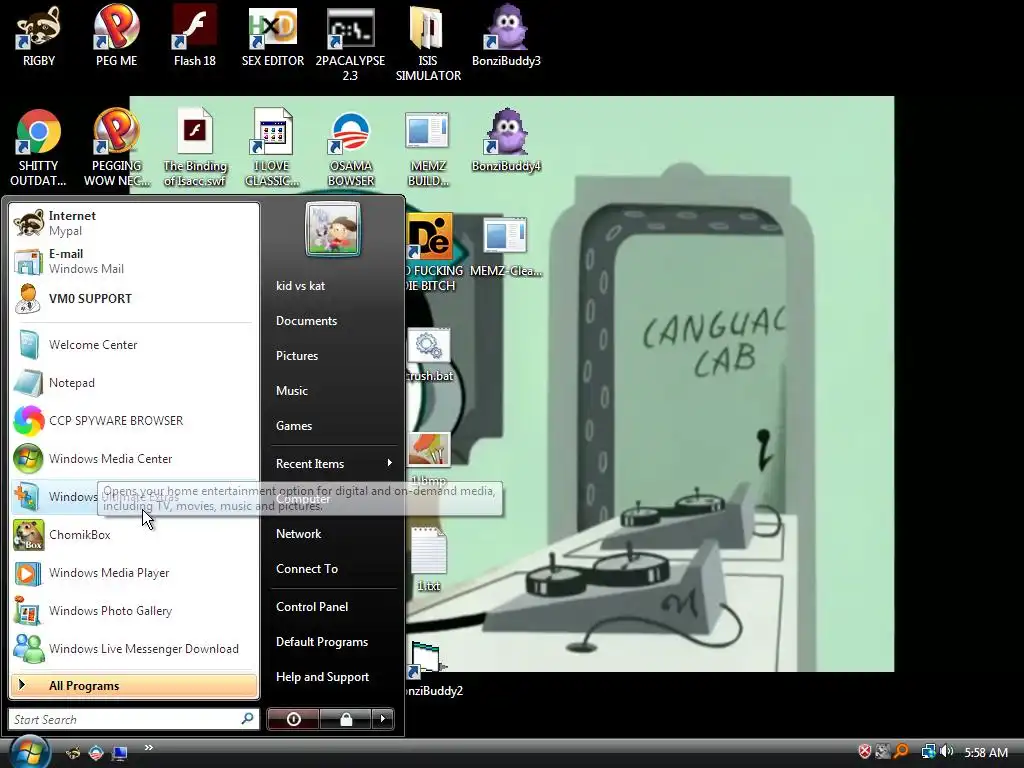This screenshot has width=1024, height=768.
Task: Select the I LOVE CLASSIC... desktop icon
Action: (272, 148)
